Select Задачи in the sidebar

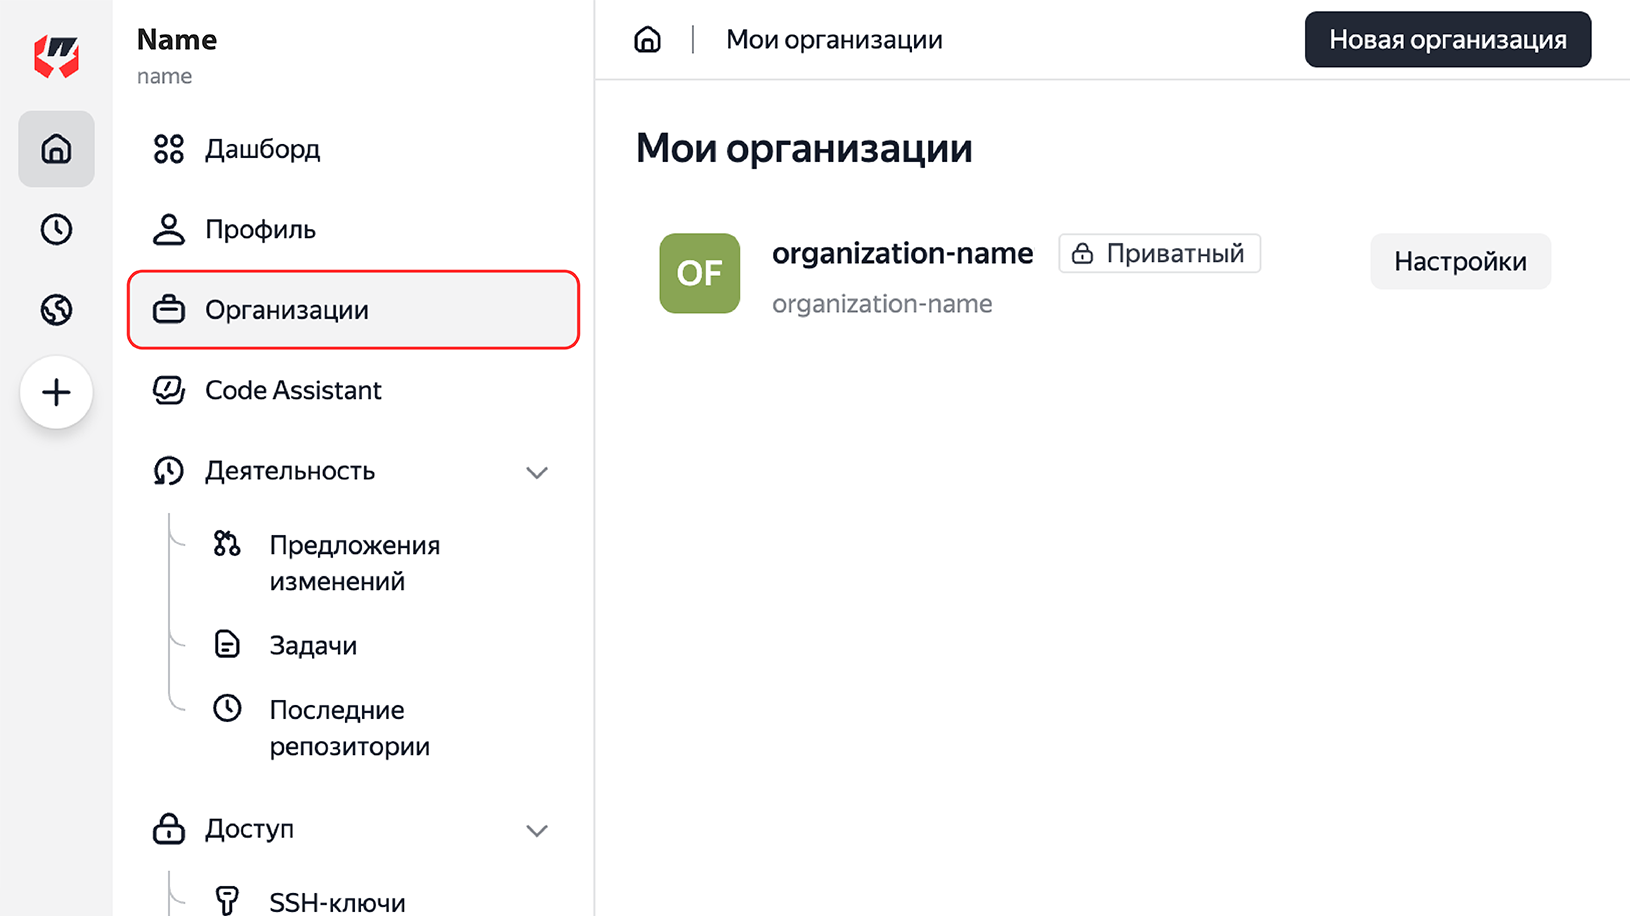coord(313,645)
